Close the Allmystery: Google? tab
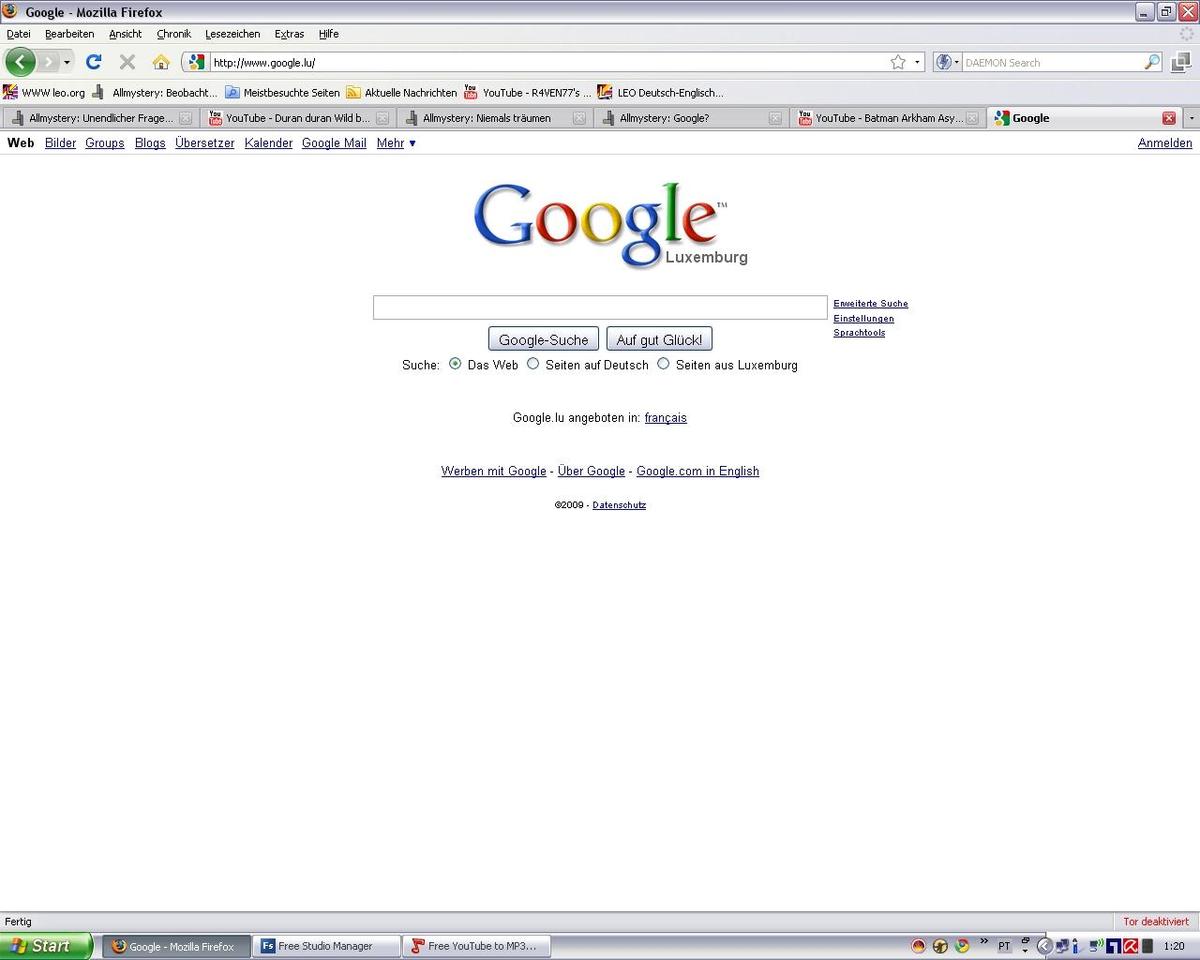Screen dimensions: 1200x960 pyautogui.click(x=775, y=118)
